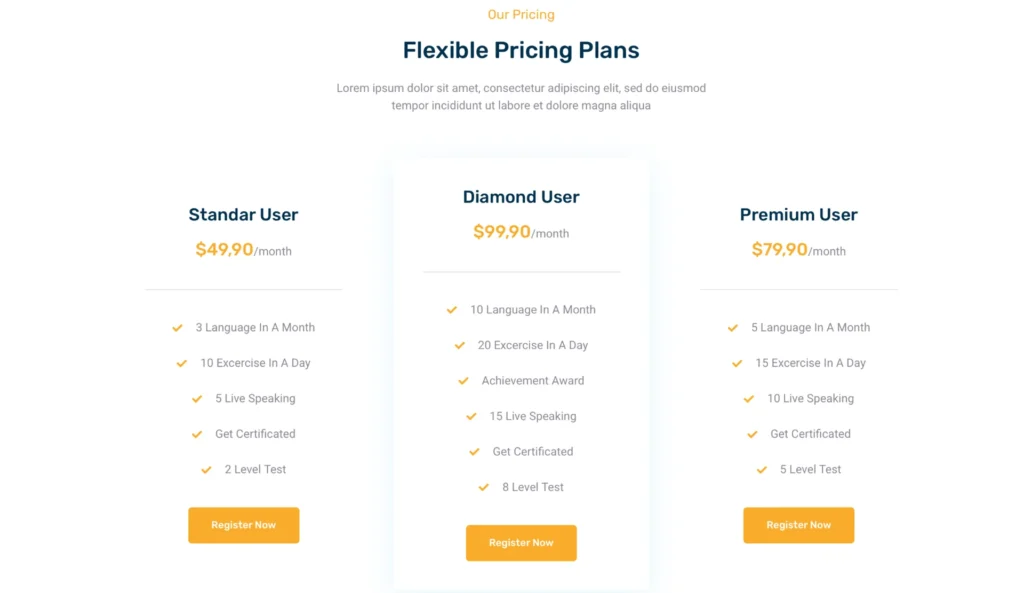This screenshot has height=593, width=1024.
Task: Register for the Premium User plan
Action: pos(798,525)
